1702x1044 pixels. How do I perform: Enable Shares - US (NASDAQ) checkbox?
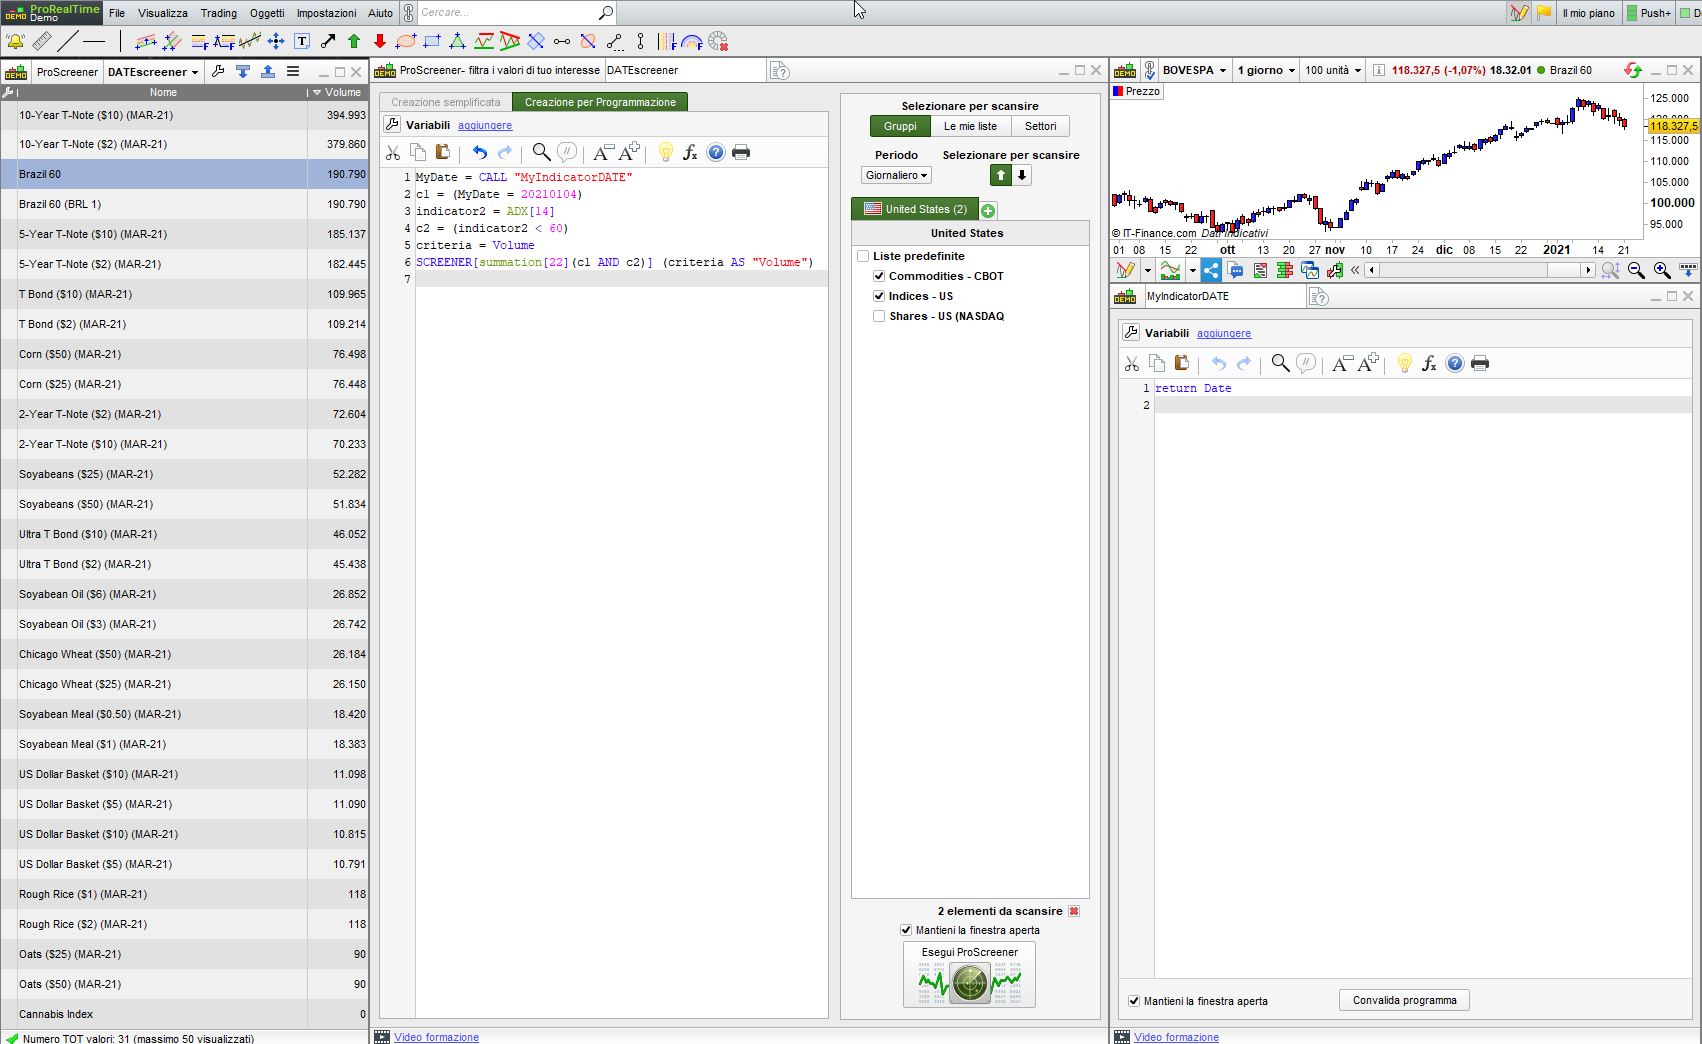(879, 316)
